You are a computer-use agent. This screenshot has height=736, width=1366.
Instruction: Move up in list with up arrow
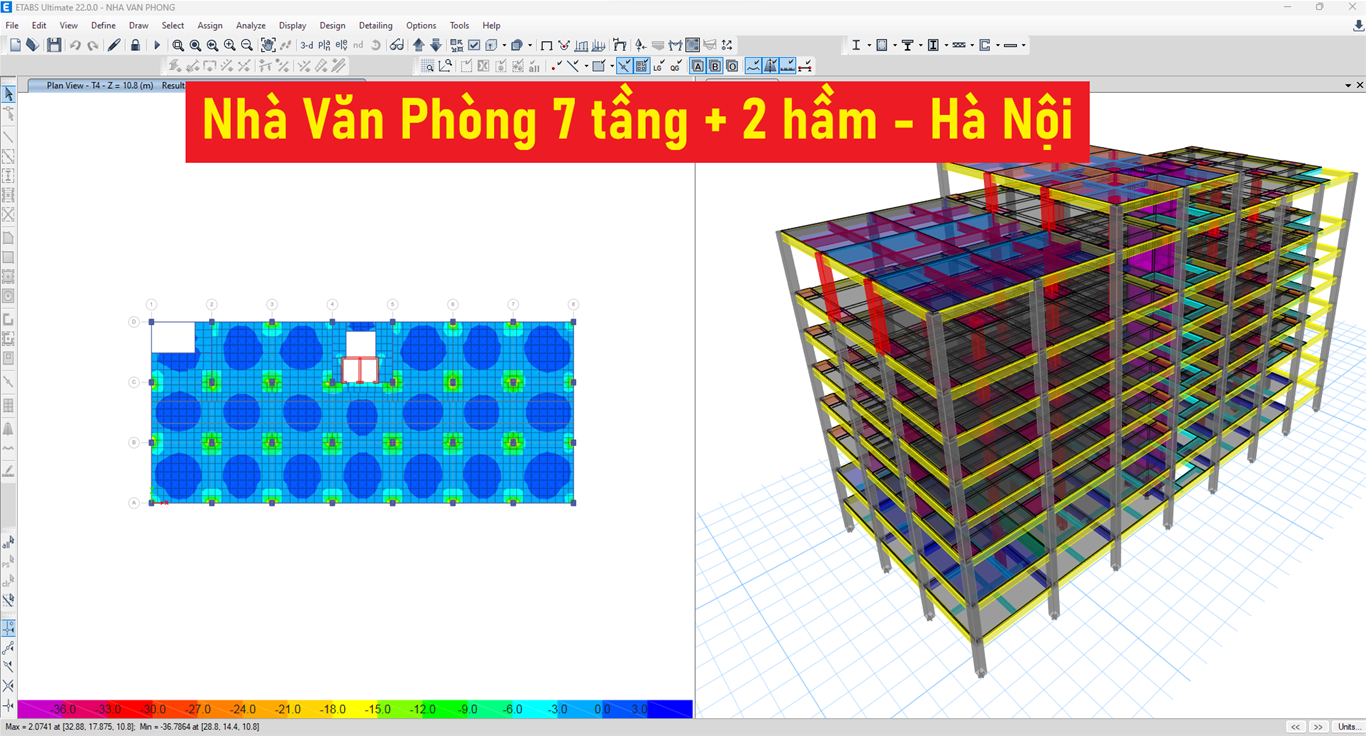click(x=418, y=45)
